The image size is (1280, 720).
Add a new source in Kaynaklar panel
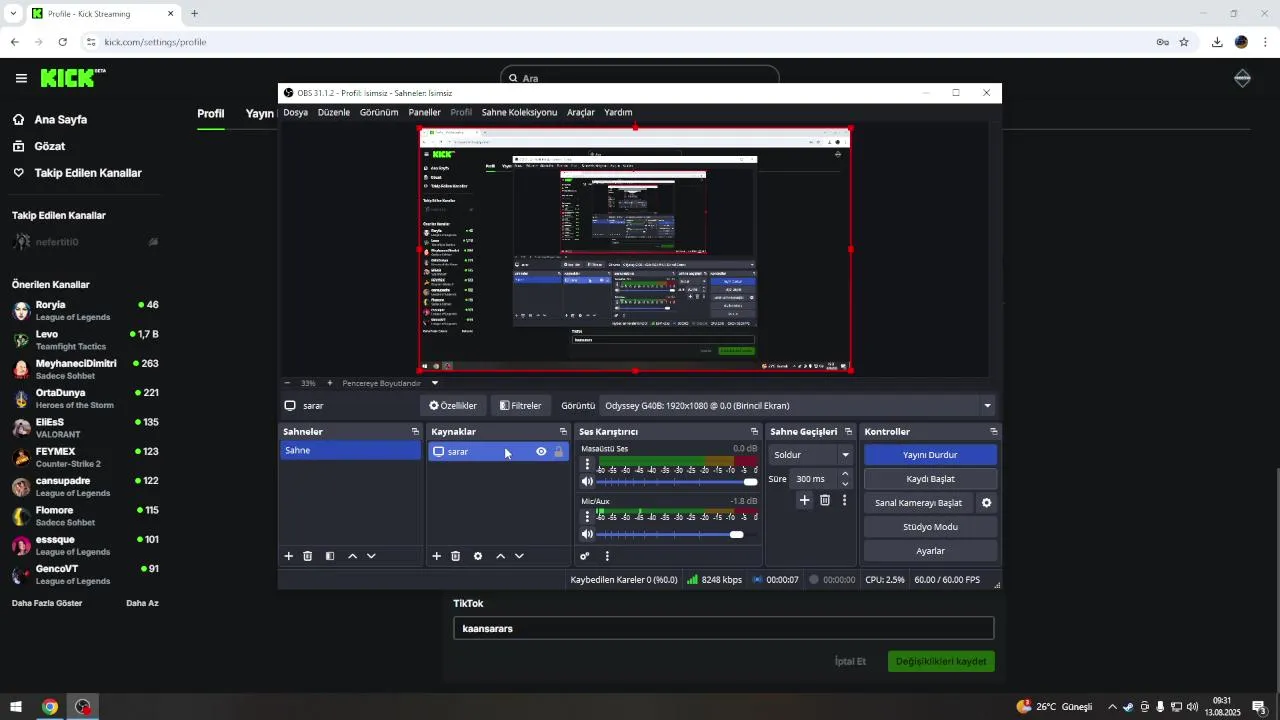click(436, 556)
